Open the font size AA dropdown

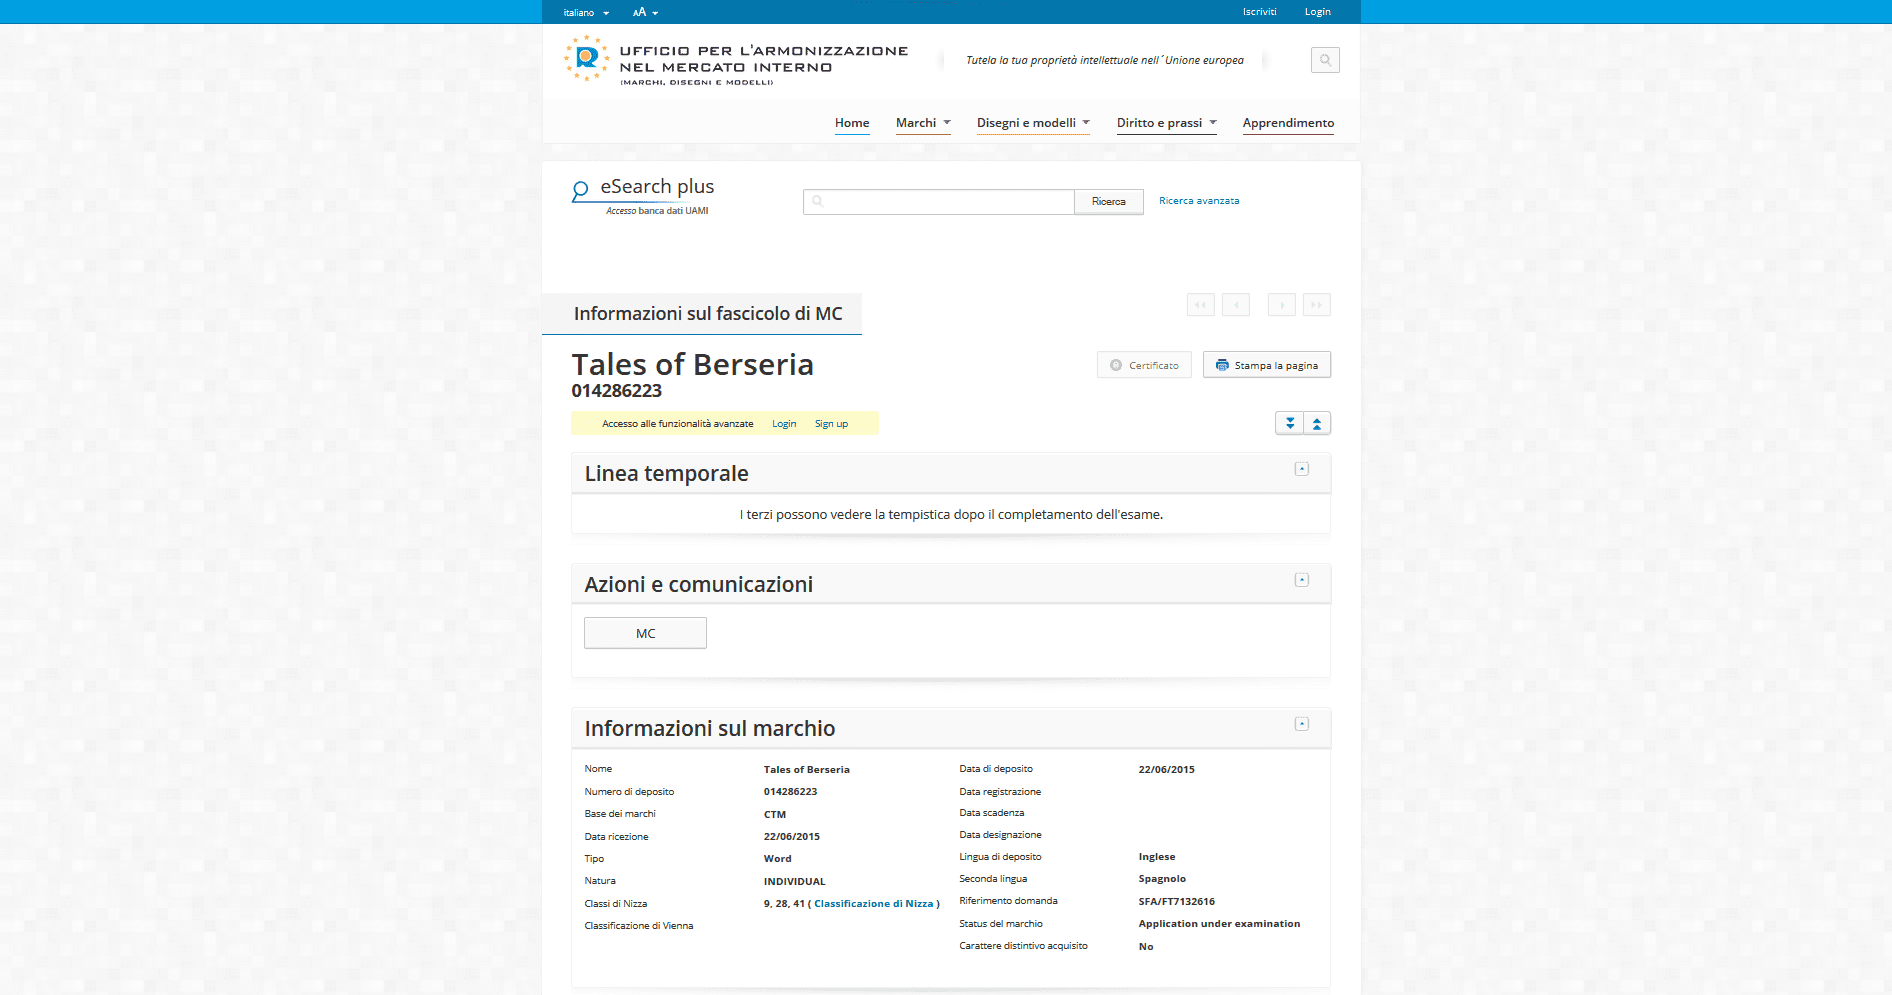645,13
